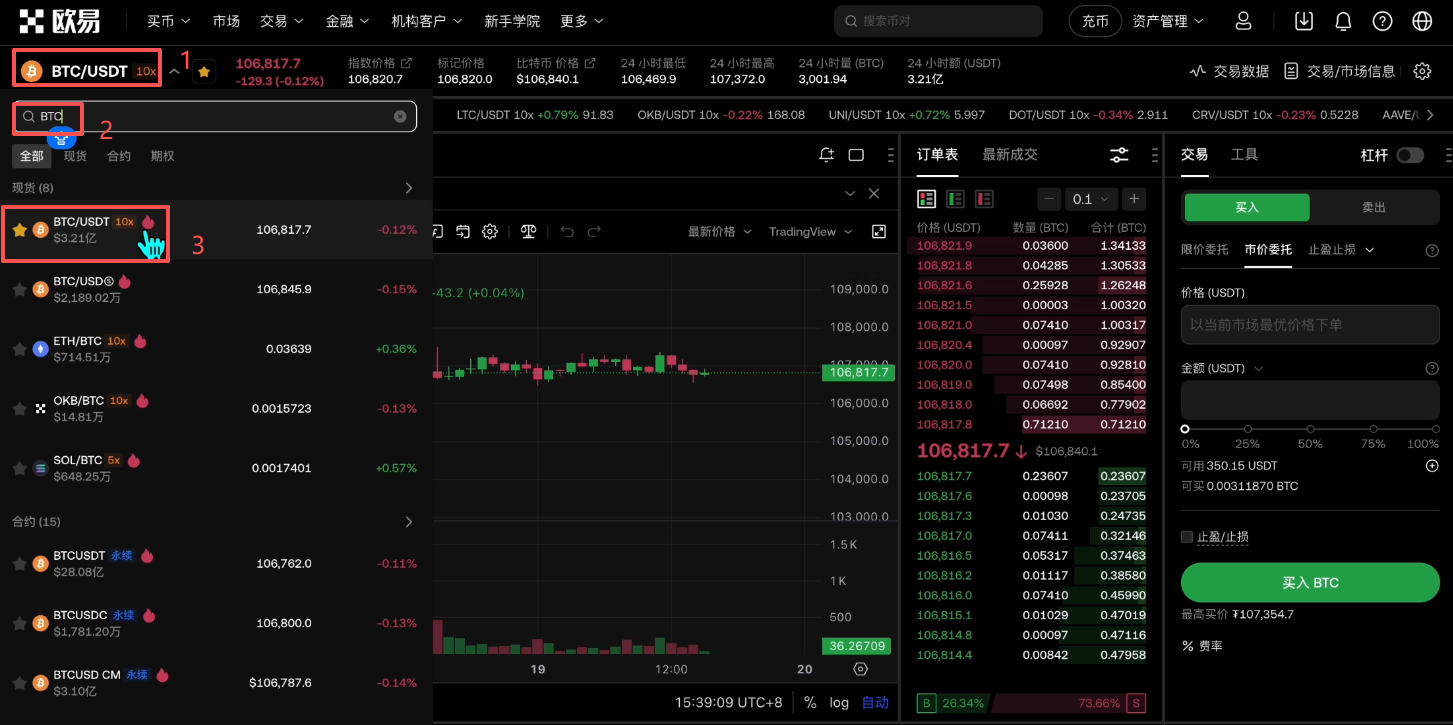1453x725 pixels.
Task: Click the 金额 (USDT) input field
Action: click(x=1310, y=400)
